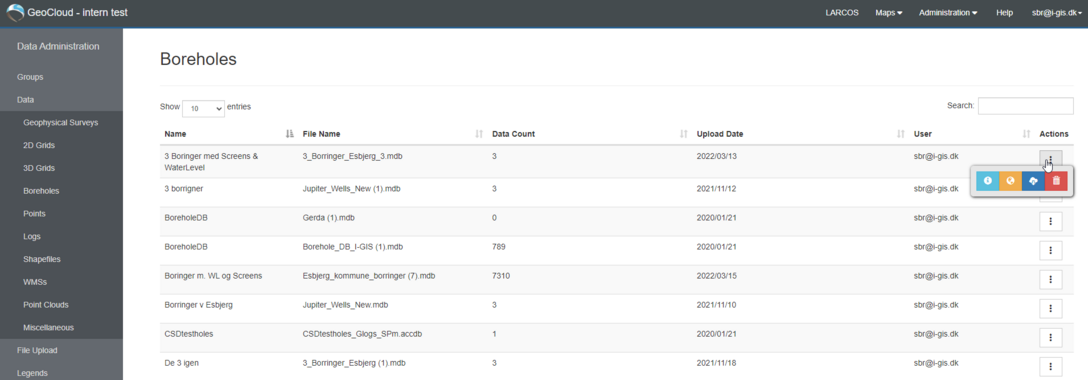Viewport: 1088px width, 380px height.
Task: Click the red trash delete icon
Action: (x=1056, y=181)
